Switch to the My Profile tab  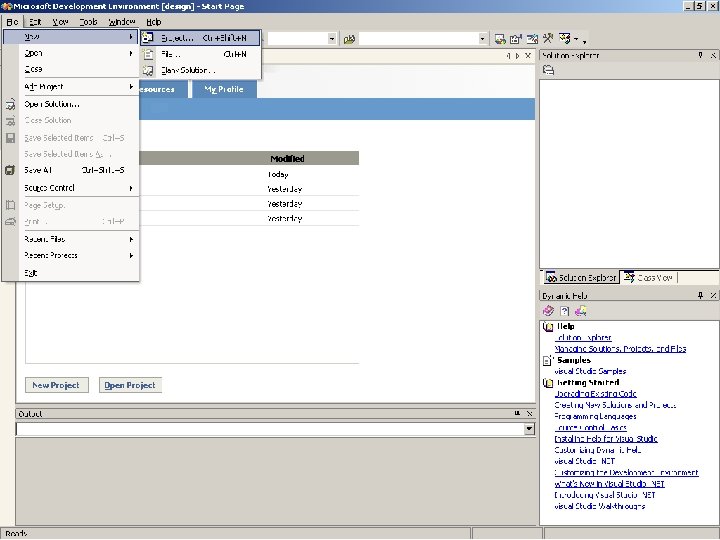pos(224,89)
